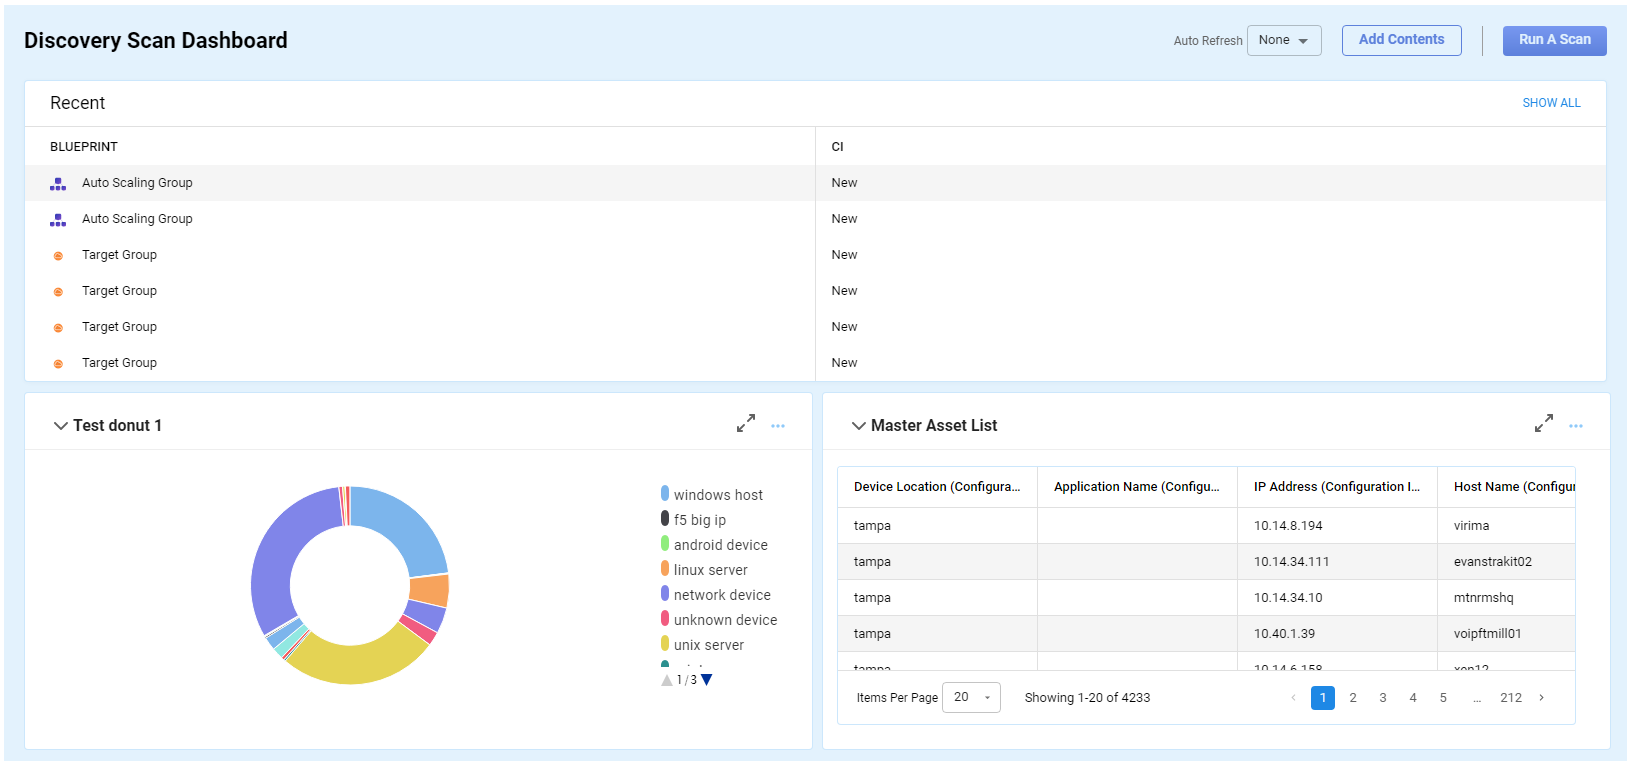Click SHOW ALL link in Recent
The height and width of the screenshot is (761, 1630).
1551,103
